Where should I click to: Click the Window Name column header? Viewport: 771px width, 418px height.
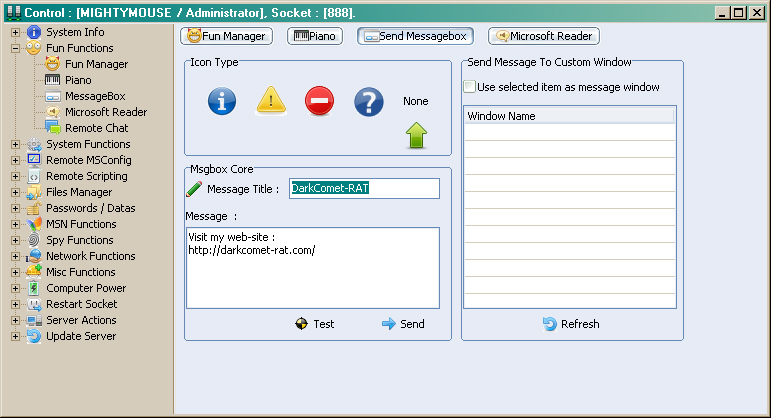click(x=569, y=116)
